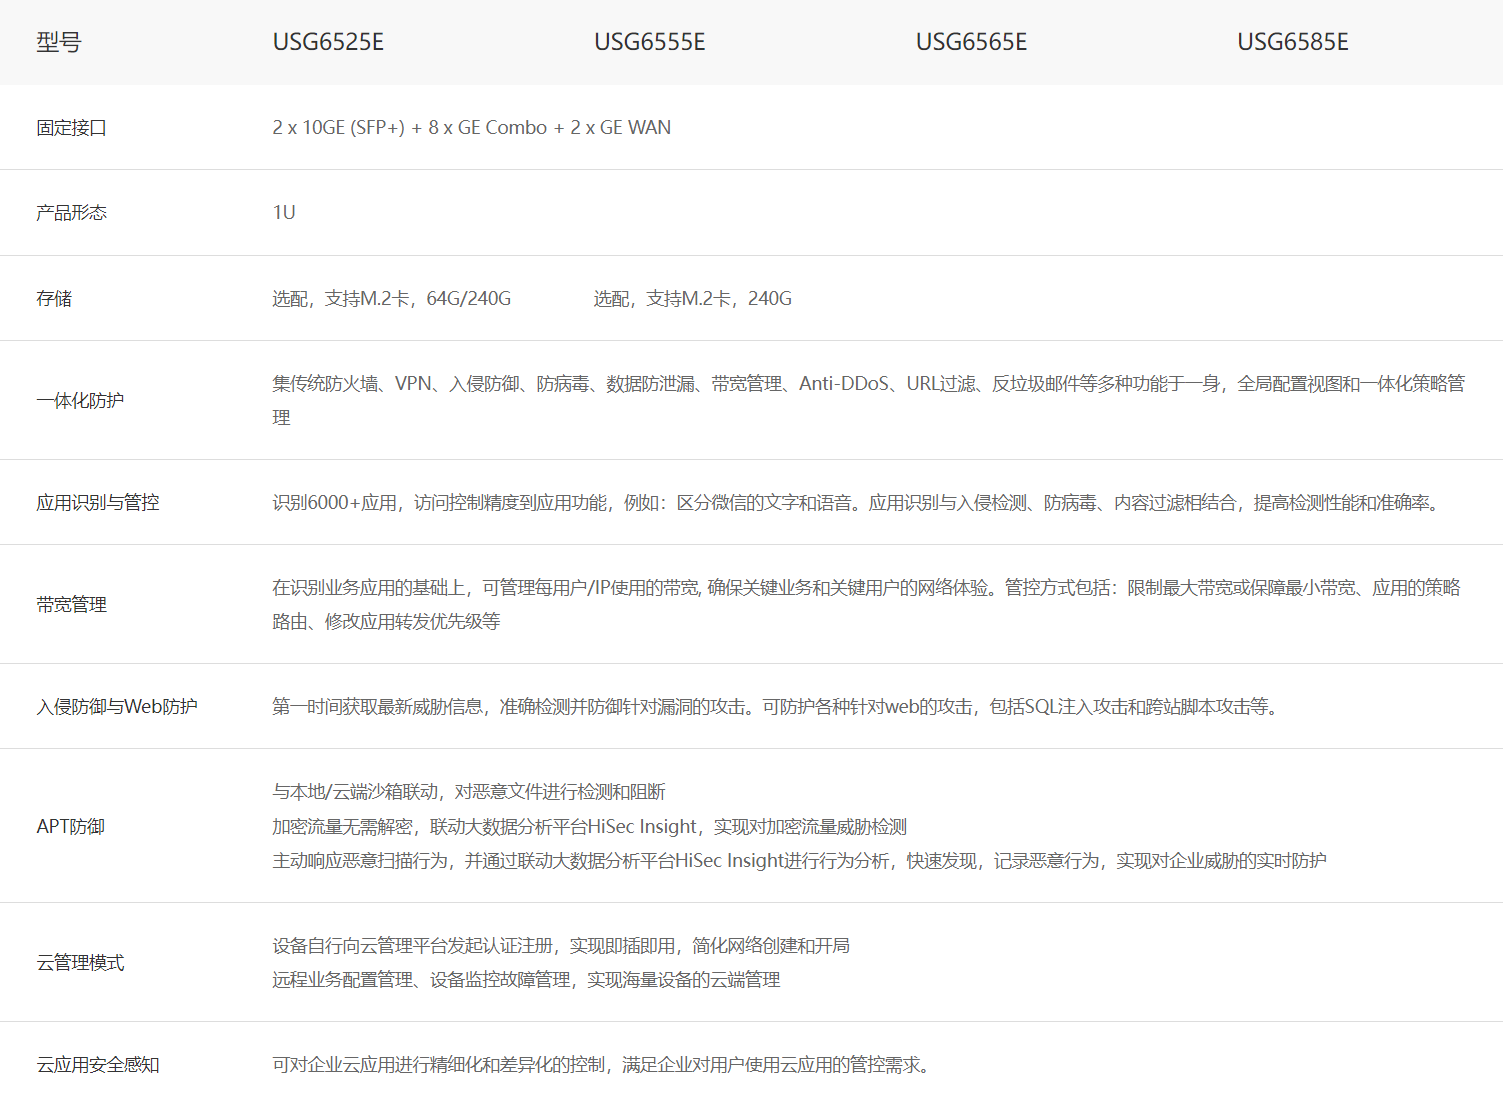
Task: Click the 存储 row label
Action: pos(54,299)
